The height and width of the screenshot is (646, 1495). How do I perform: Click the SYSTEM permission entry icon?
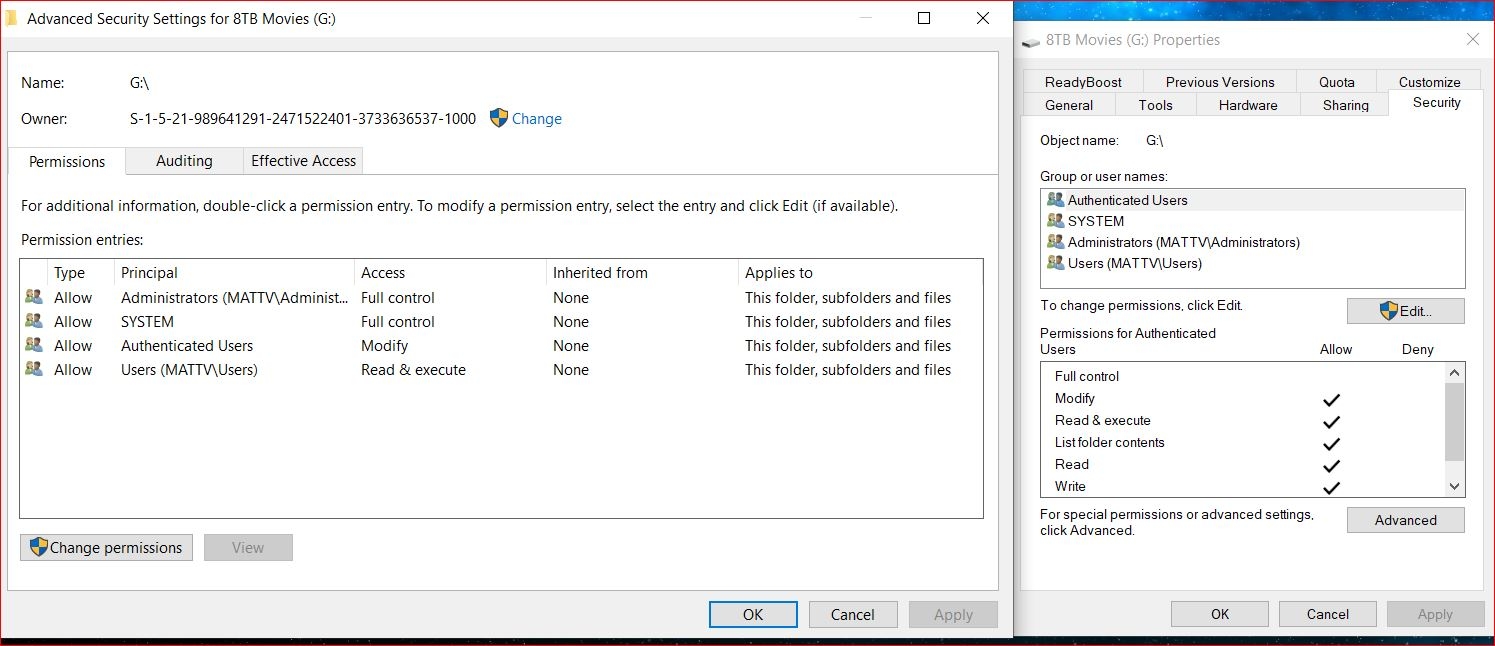[x=34, y=321]
